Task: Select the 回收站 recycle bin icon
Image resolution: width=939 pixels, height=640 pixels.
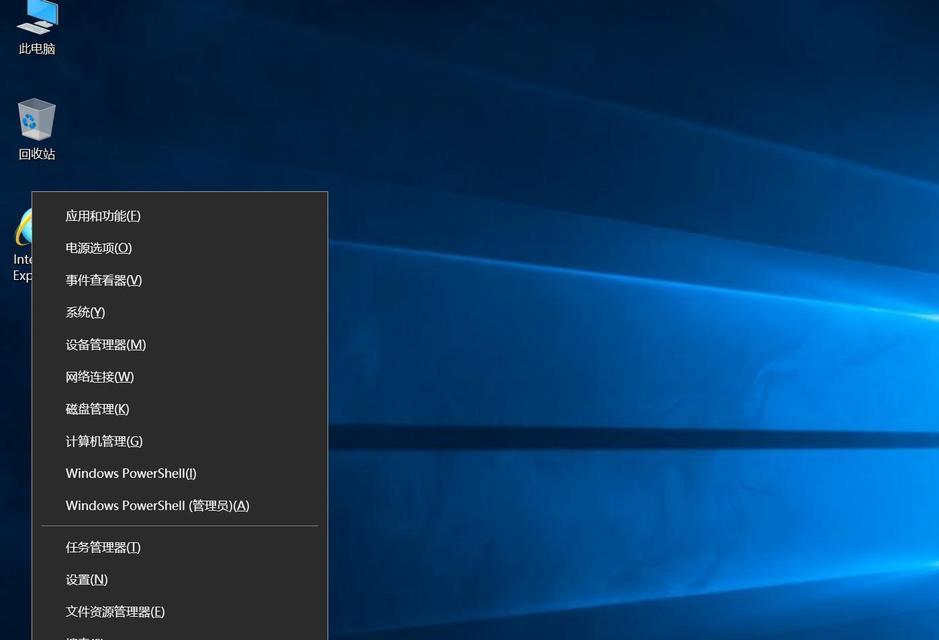Action: click(37, 129)
